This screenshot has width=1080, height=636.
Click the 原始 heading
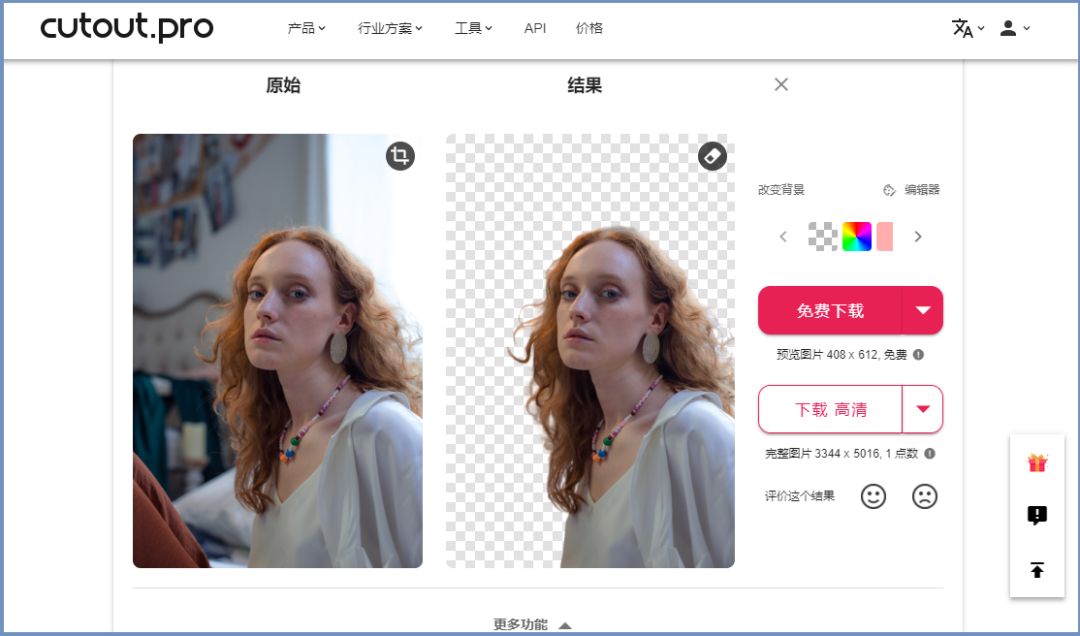click(283, 85)
